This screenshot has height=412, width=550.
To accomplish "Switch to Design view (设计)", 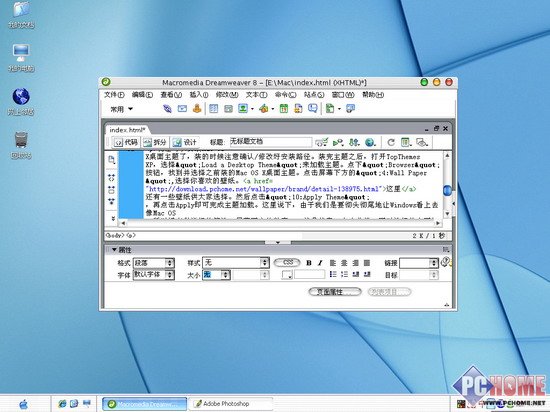I will point(185,142).
